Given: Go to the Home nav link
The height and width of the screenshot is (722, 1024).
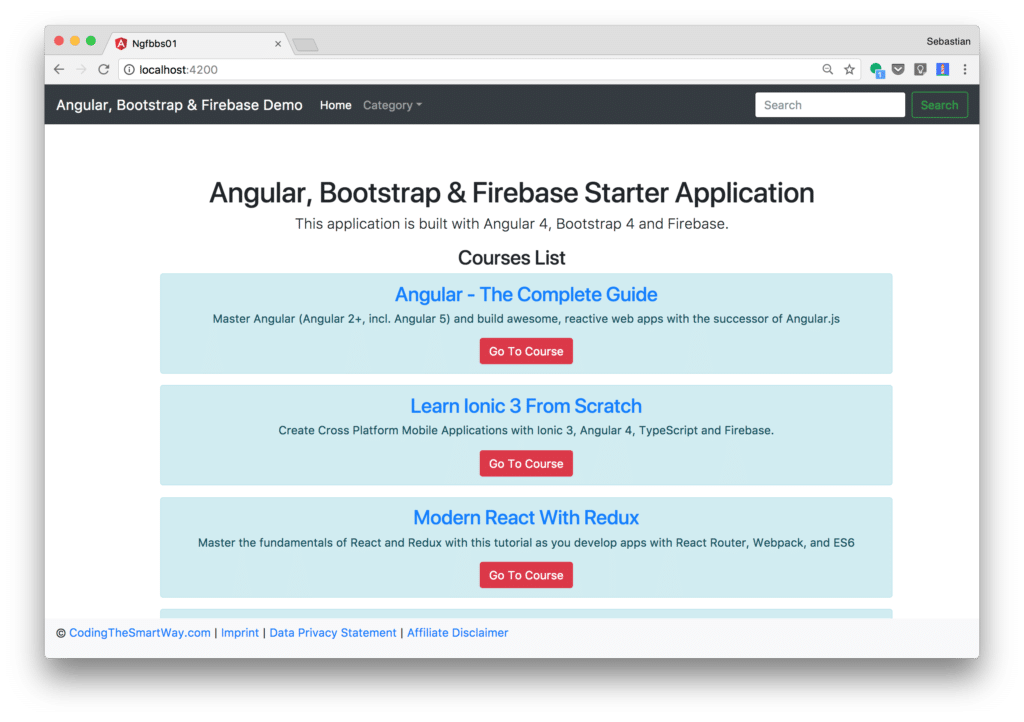Looking at the screenshot, I should coord(336,105).
